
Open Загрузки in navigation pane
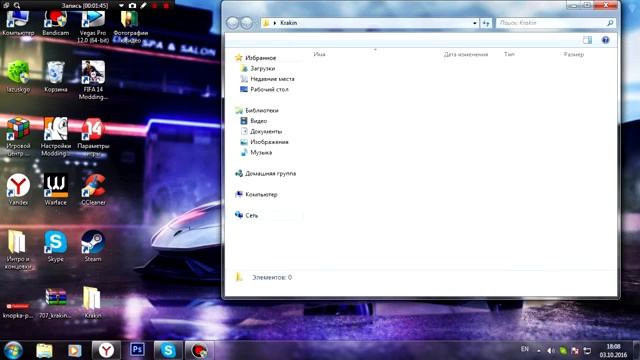pyautogui.click(x=258, y=69)
